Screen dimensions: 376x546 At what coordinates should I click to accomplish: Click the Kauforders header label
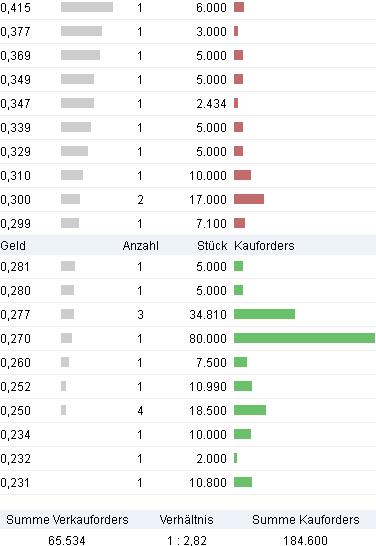[264, 246]
